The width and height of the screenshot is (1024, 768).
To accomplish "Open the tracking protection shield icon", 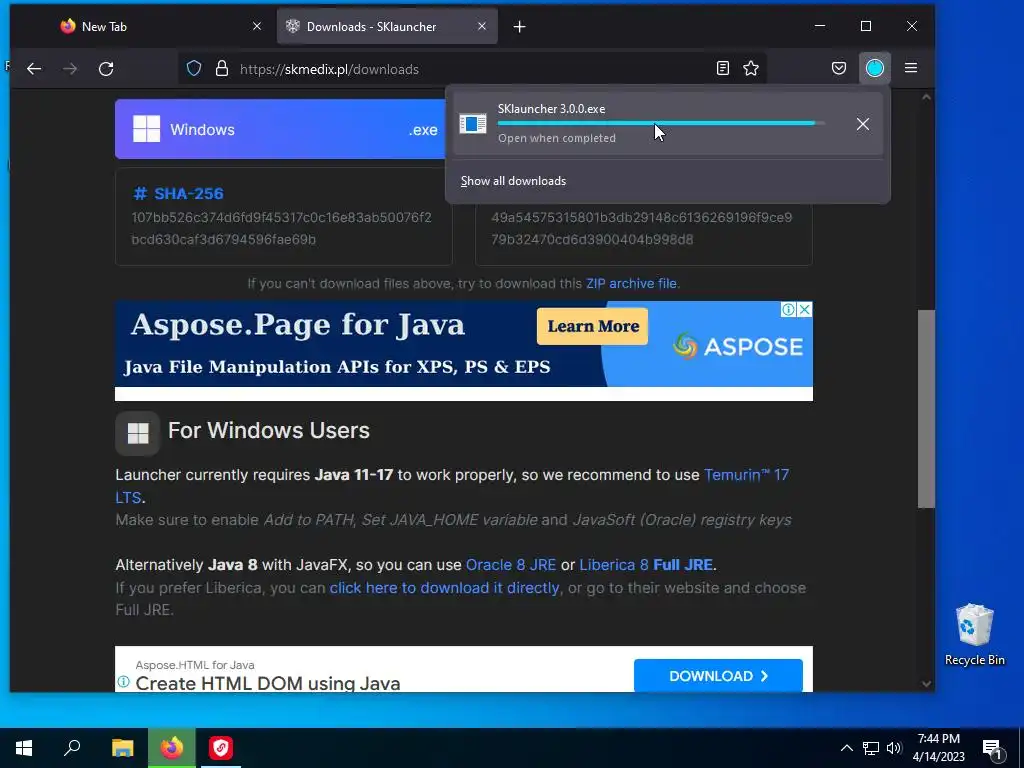I will click(x=194, y=69).
